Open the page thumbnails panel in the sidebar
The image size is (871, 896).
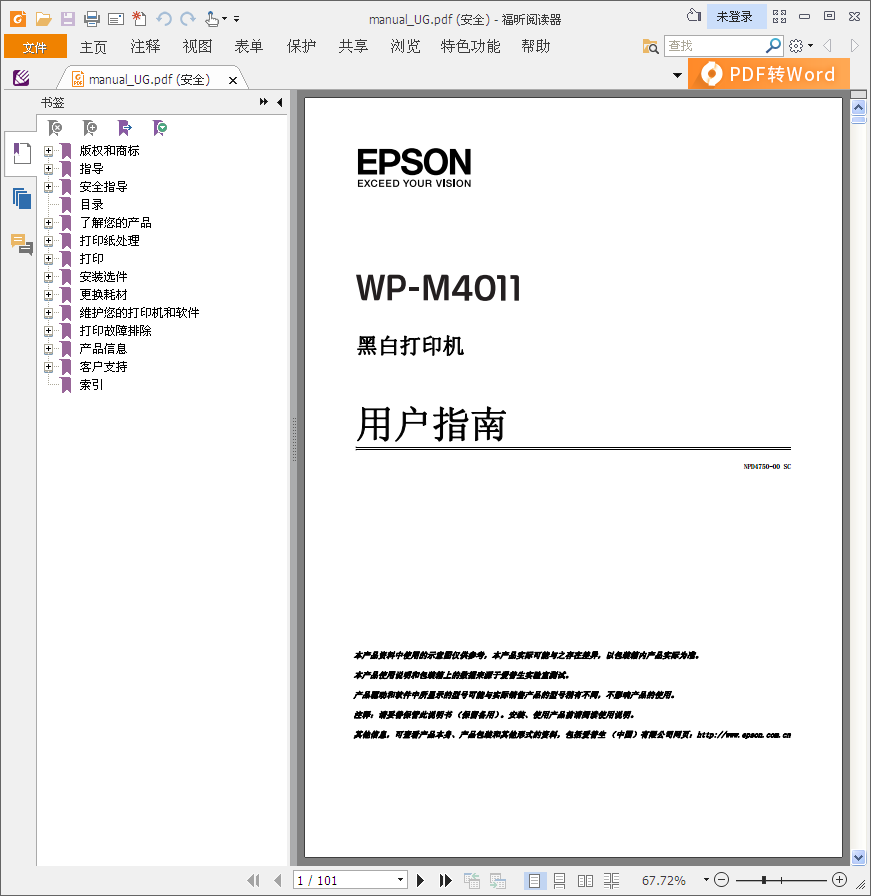pyautogui.click(x=22, y=198)
